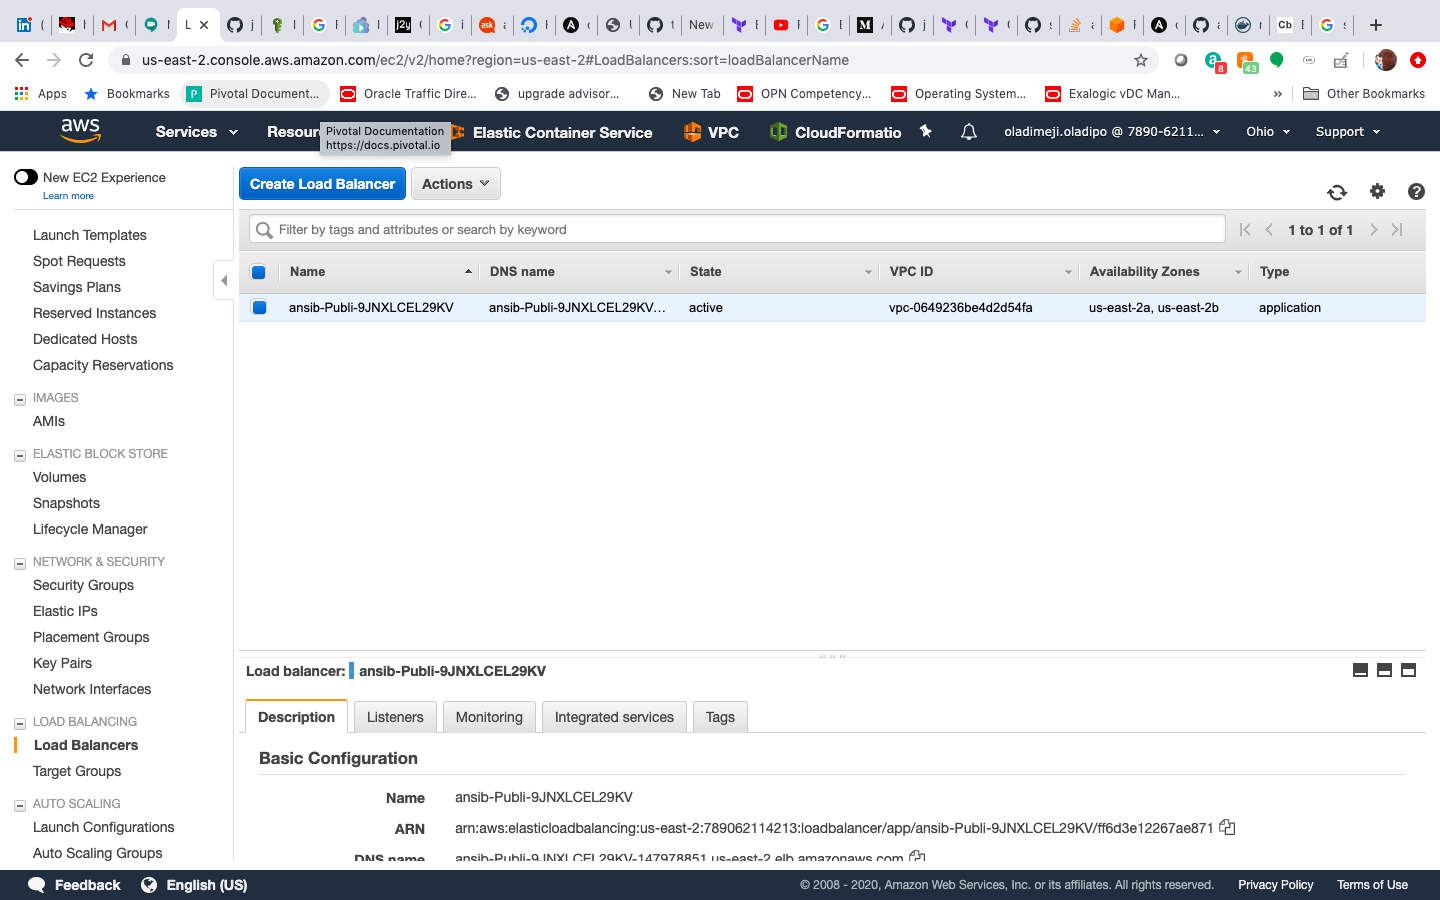The image size is (1440, 900).
Task: Collapse the AUTO SCALING section
Action: coord(19,805)
